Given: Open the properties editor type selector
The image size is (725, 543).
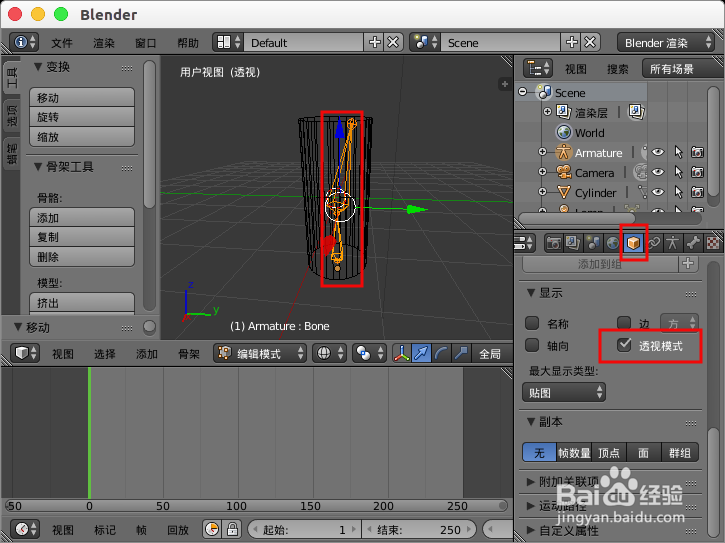Looking at the screenshot, I should (x=524, y=242).
